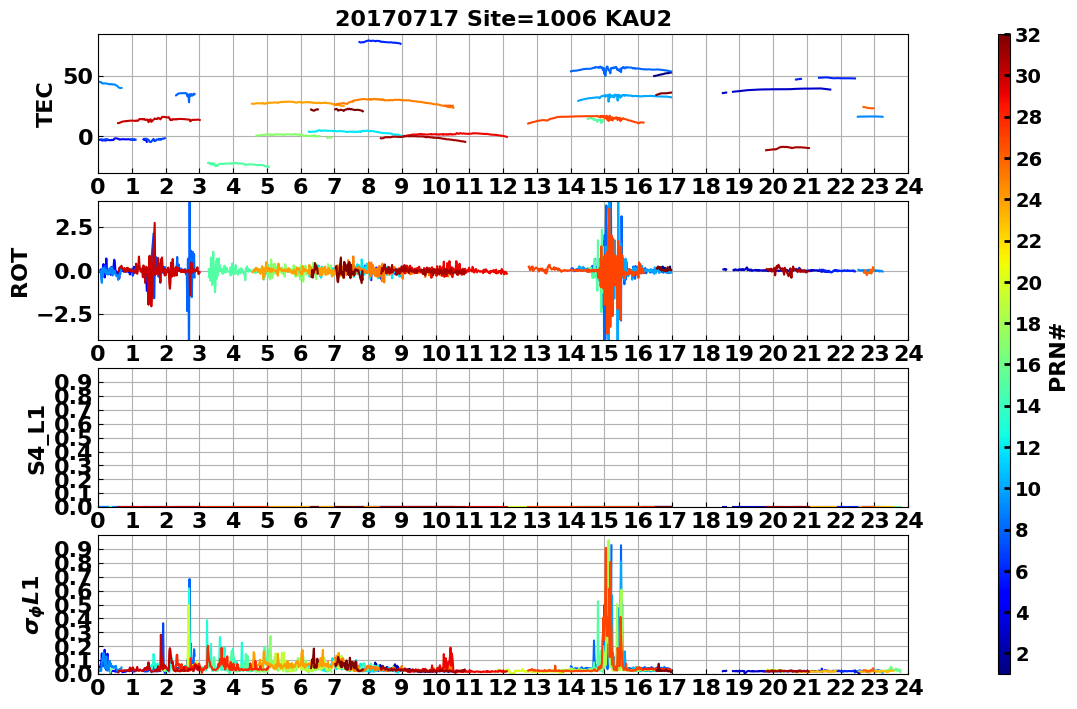Click the 26 tick on the PRN colorbar

coord(1028,159)
